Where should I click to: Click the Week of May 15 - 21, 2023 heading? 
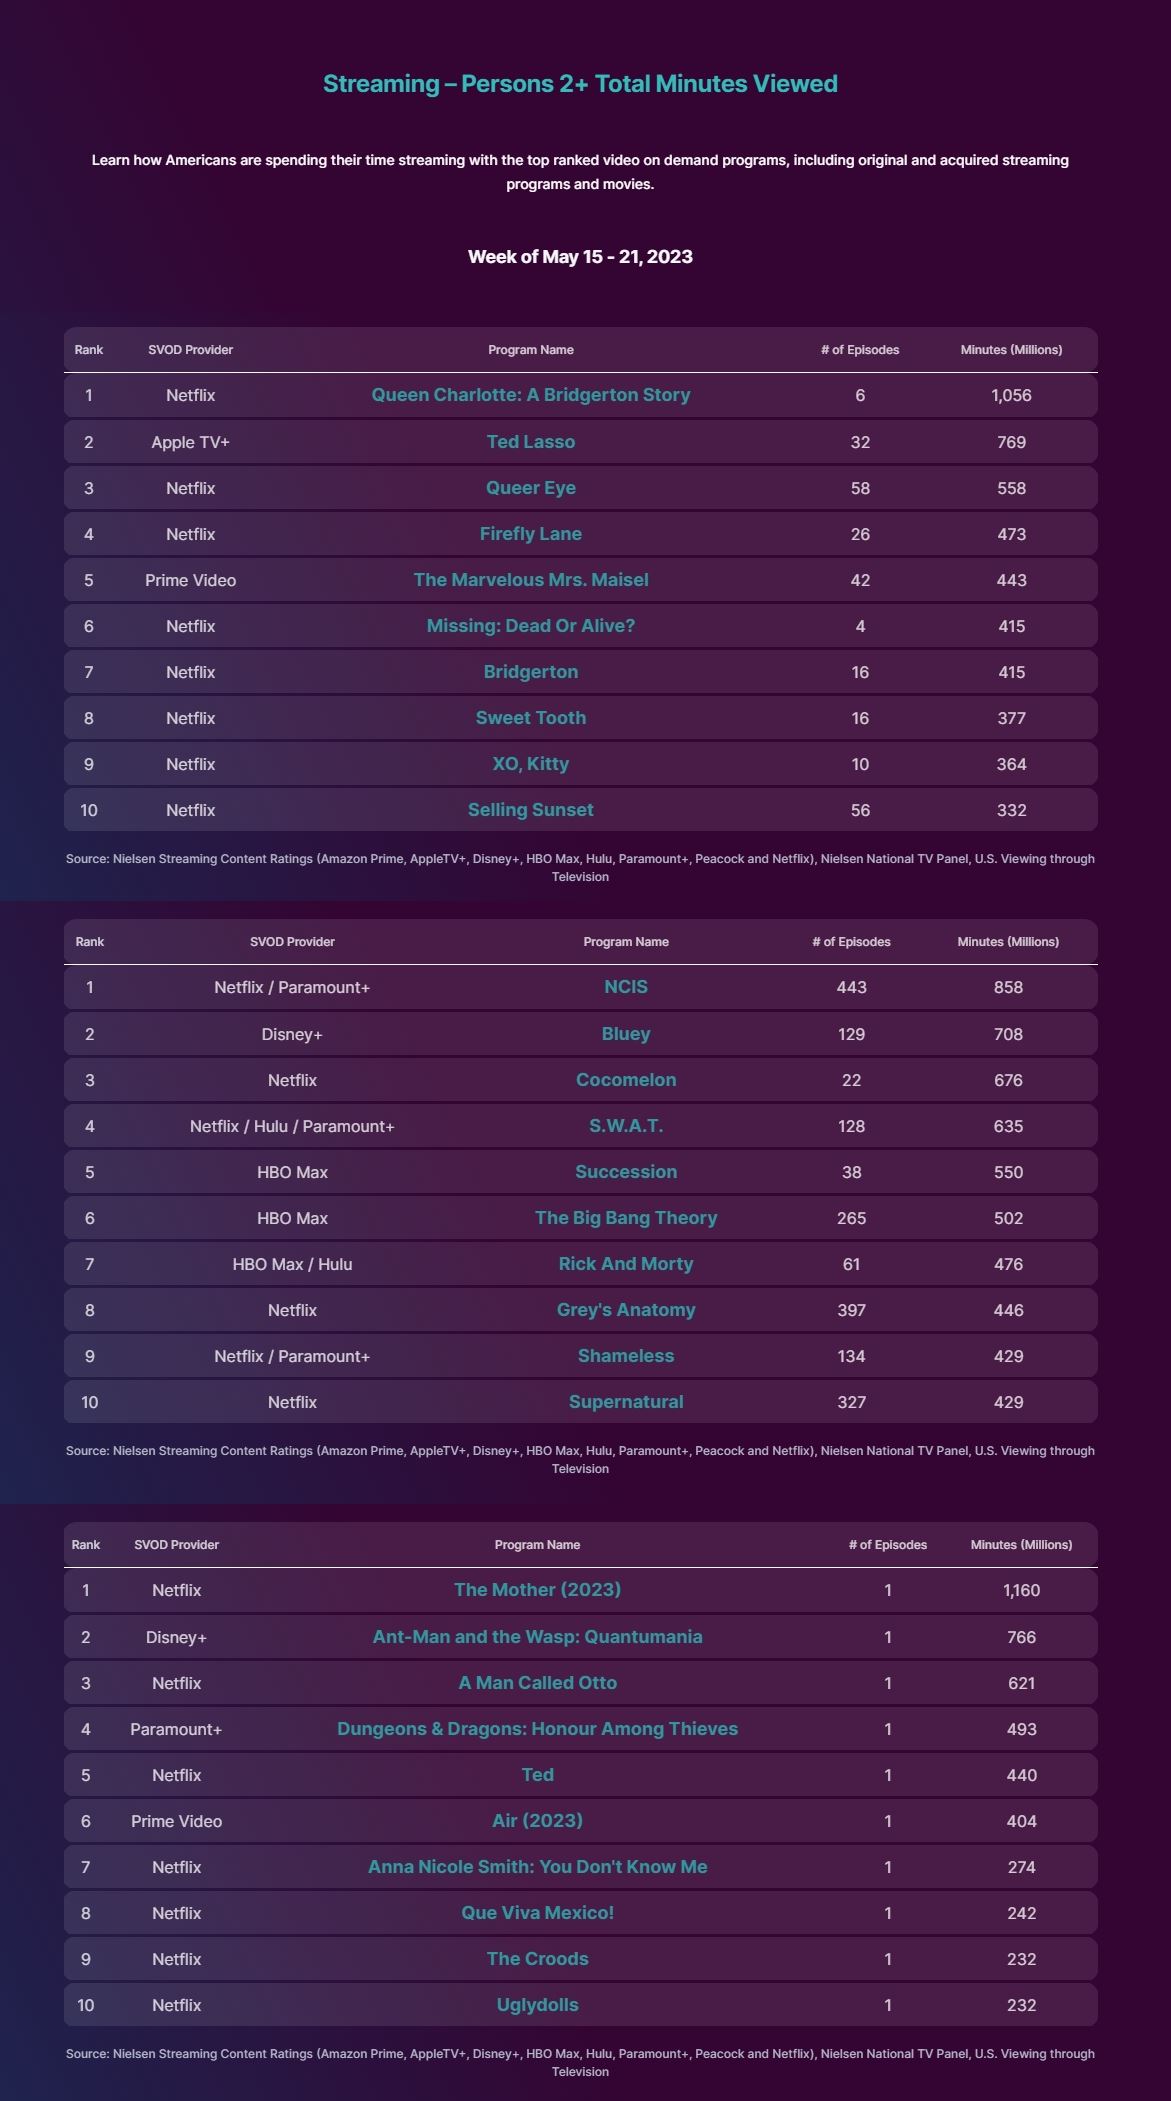point(580,257)
